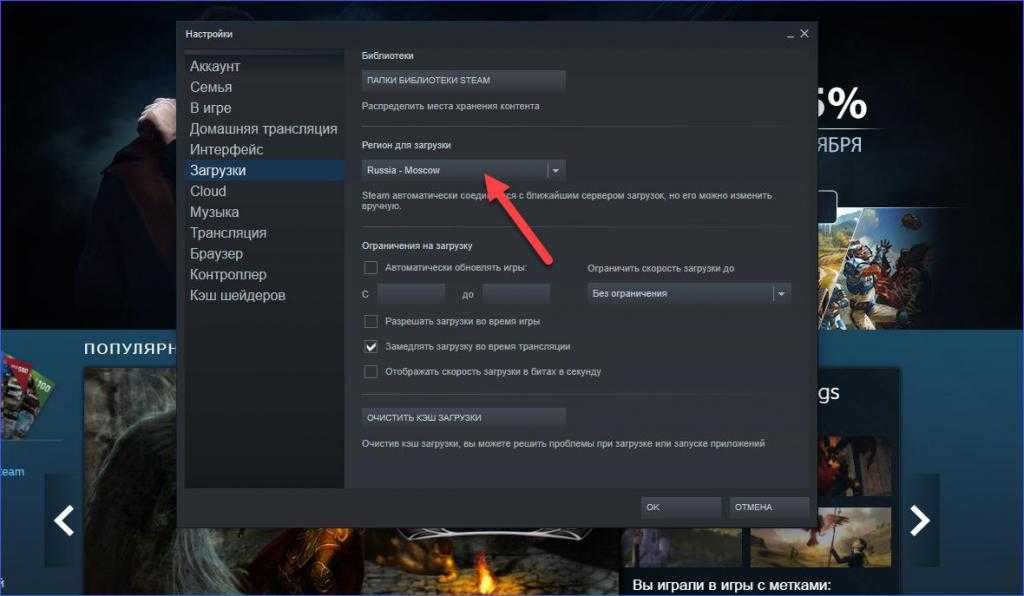This screenshot has width=1024, height=596.
Task: Click the download region dropdown arrow
Action: (x=556, y=170)
